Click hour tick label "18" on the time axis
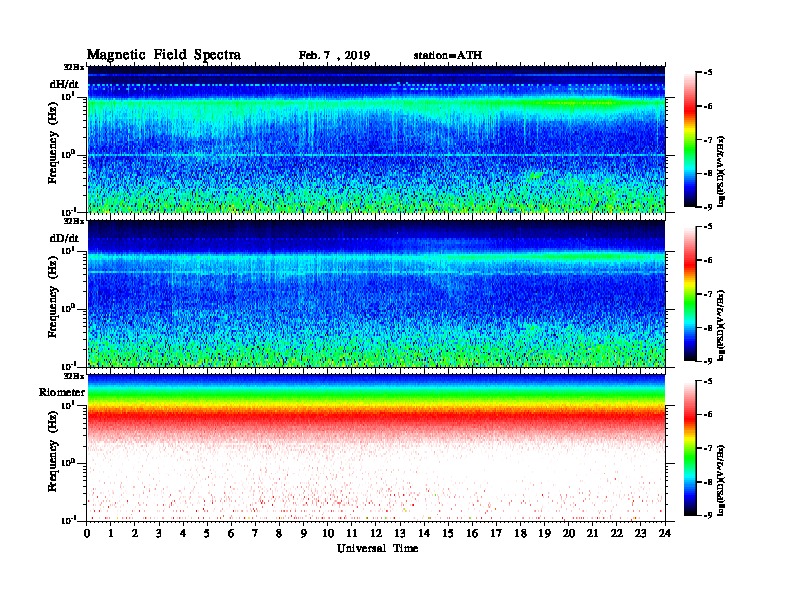The height and width of the screenshot is (612, 792). pos(521,534)
